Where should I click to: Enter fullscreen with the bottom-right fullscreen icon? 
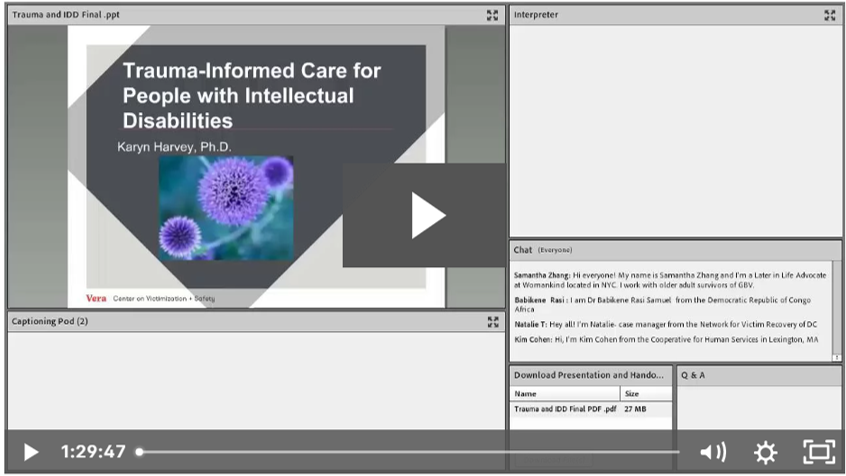click(819, 452)
